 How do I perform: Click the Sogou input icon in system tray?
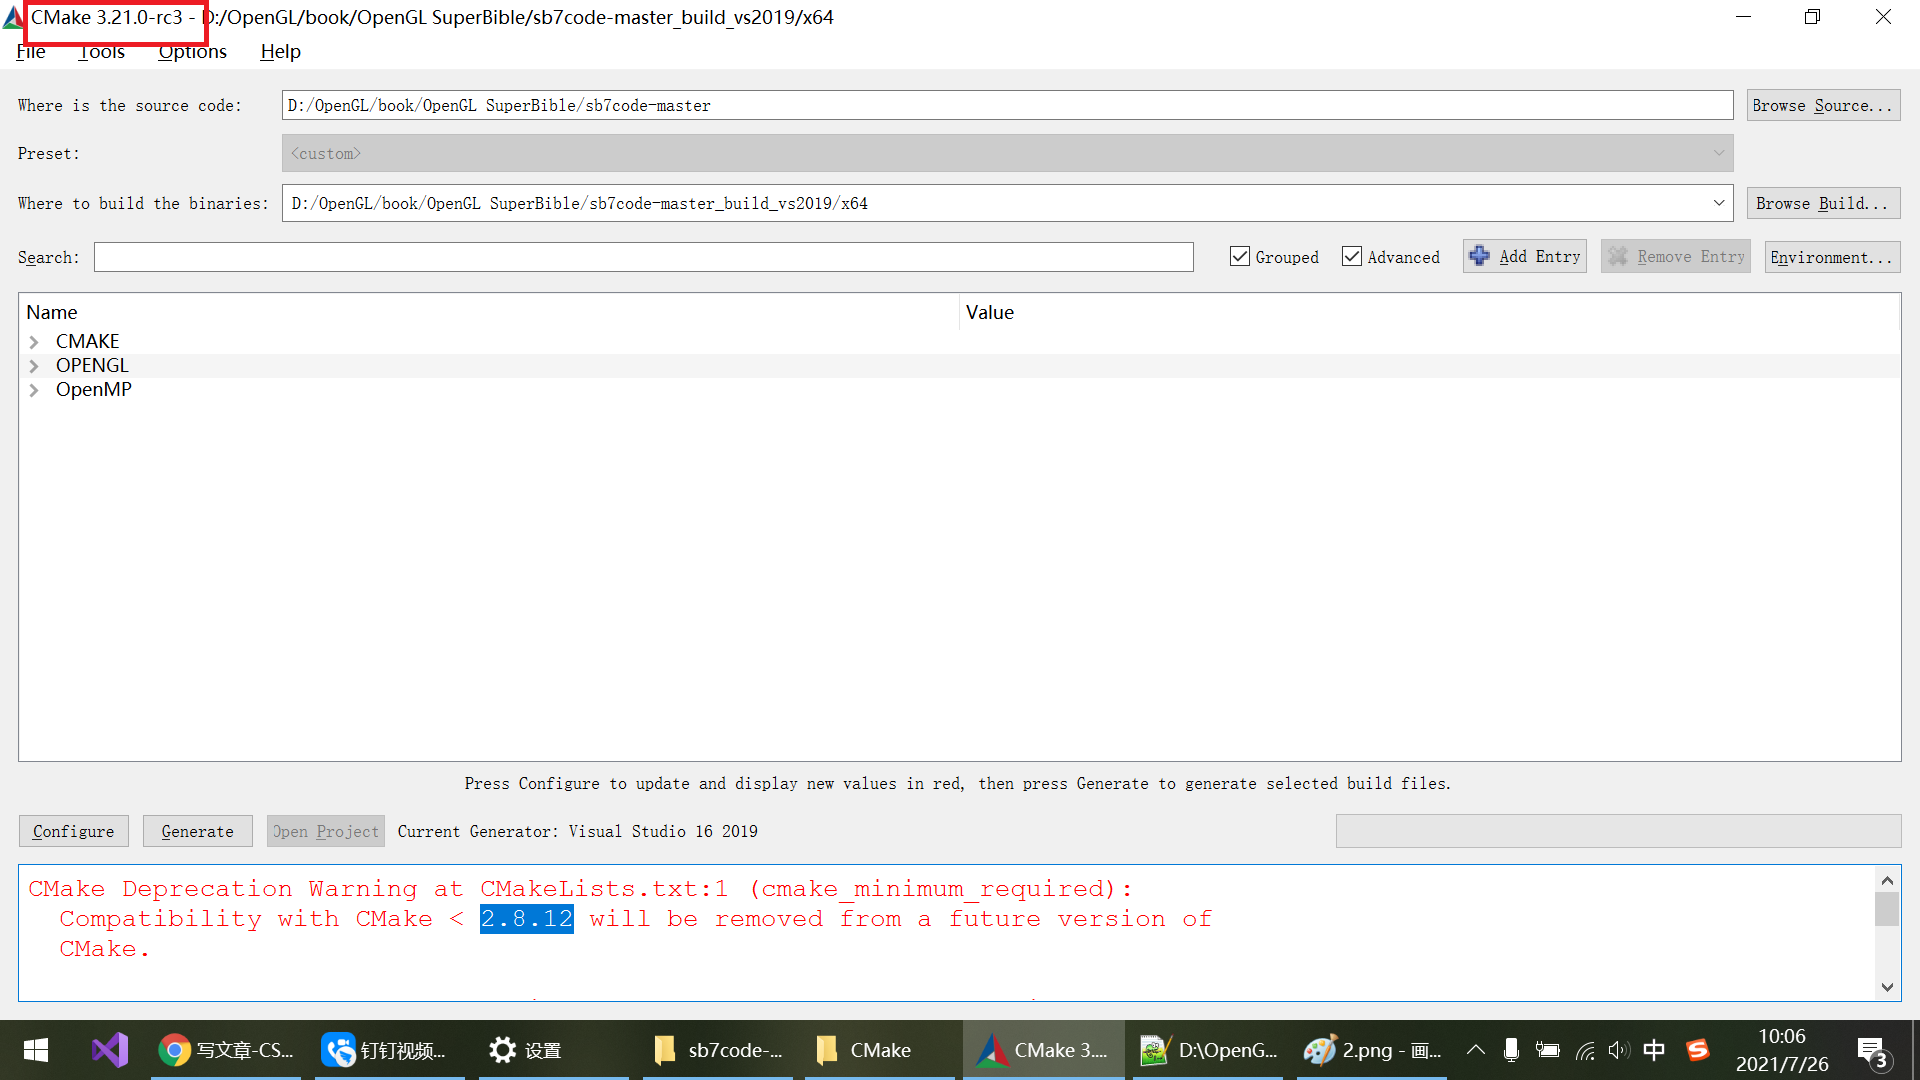1698,1050
